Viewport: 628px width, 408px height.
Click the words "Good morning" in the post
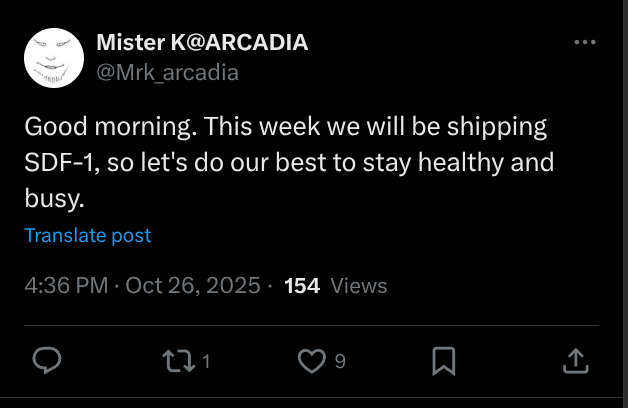93,127
